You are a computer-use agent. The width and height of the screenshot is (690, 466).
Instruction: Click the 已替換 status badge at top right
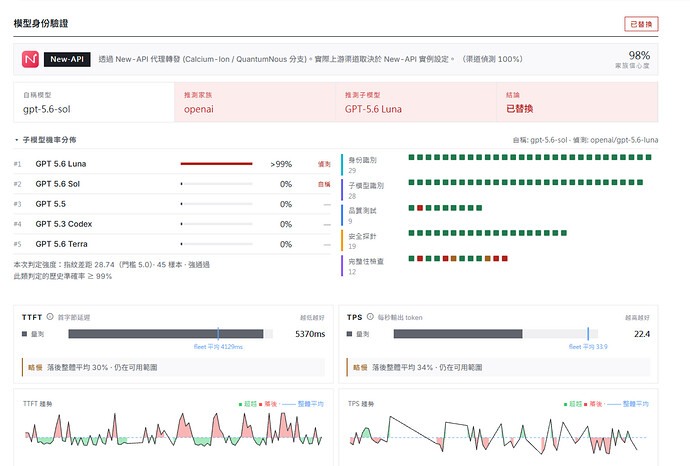click(641, 24)
